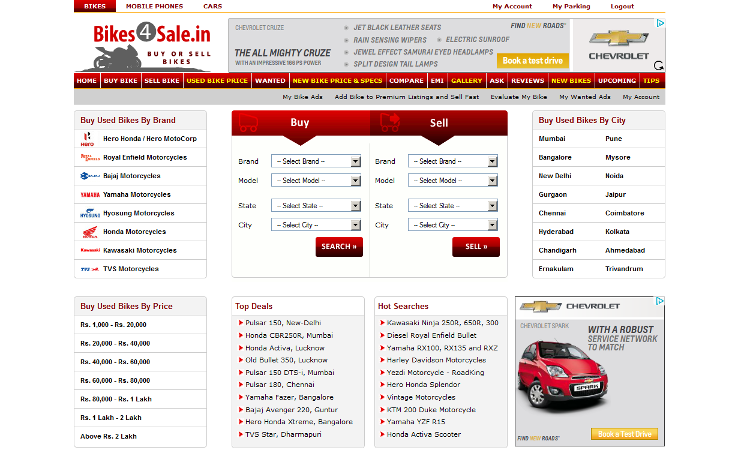Choose price range Above Rs. 2 Lakh
Image resolution: width=750 pixels, height=450 pixels.
click(109, 436)
